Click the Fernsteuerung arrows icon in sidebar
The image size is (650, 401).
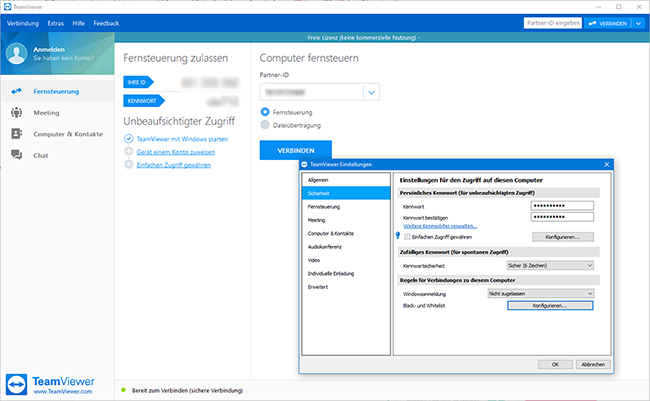click(x=16, y=92)
